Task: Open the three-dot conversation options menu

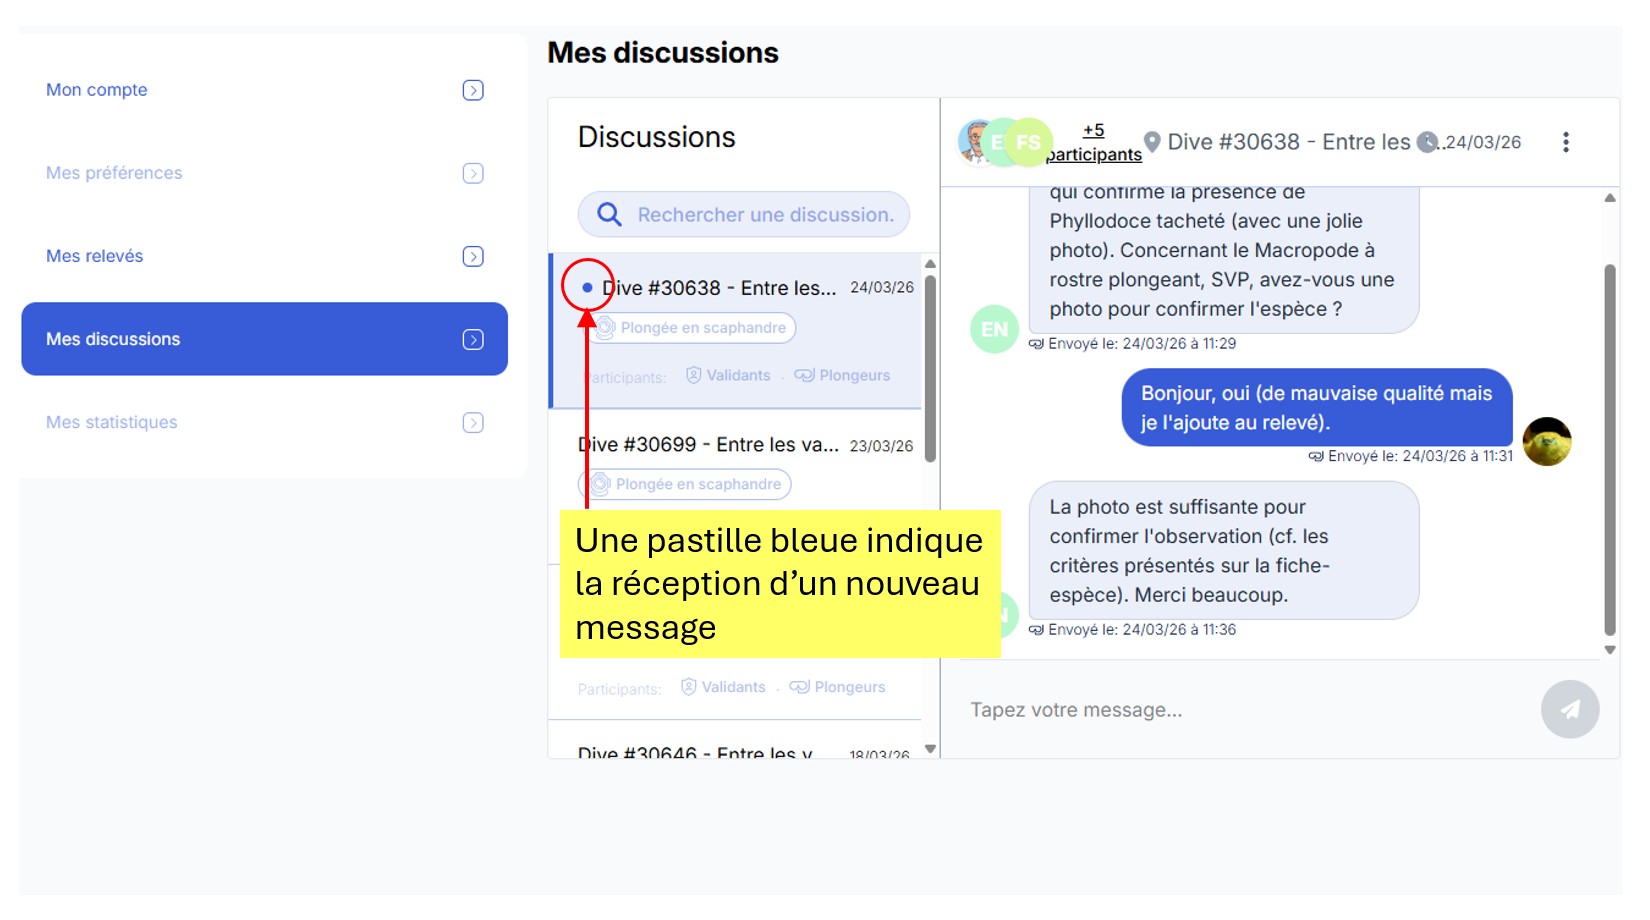Action: (1565, 142)
